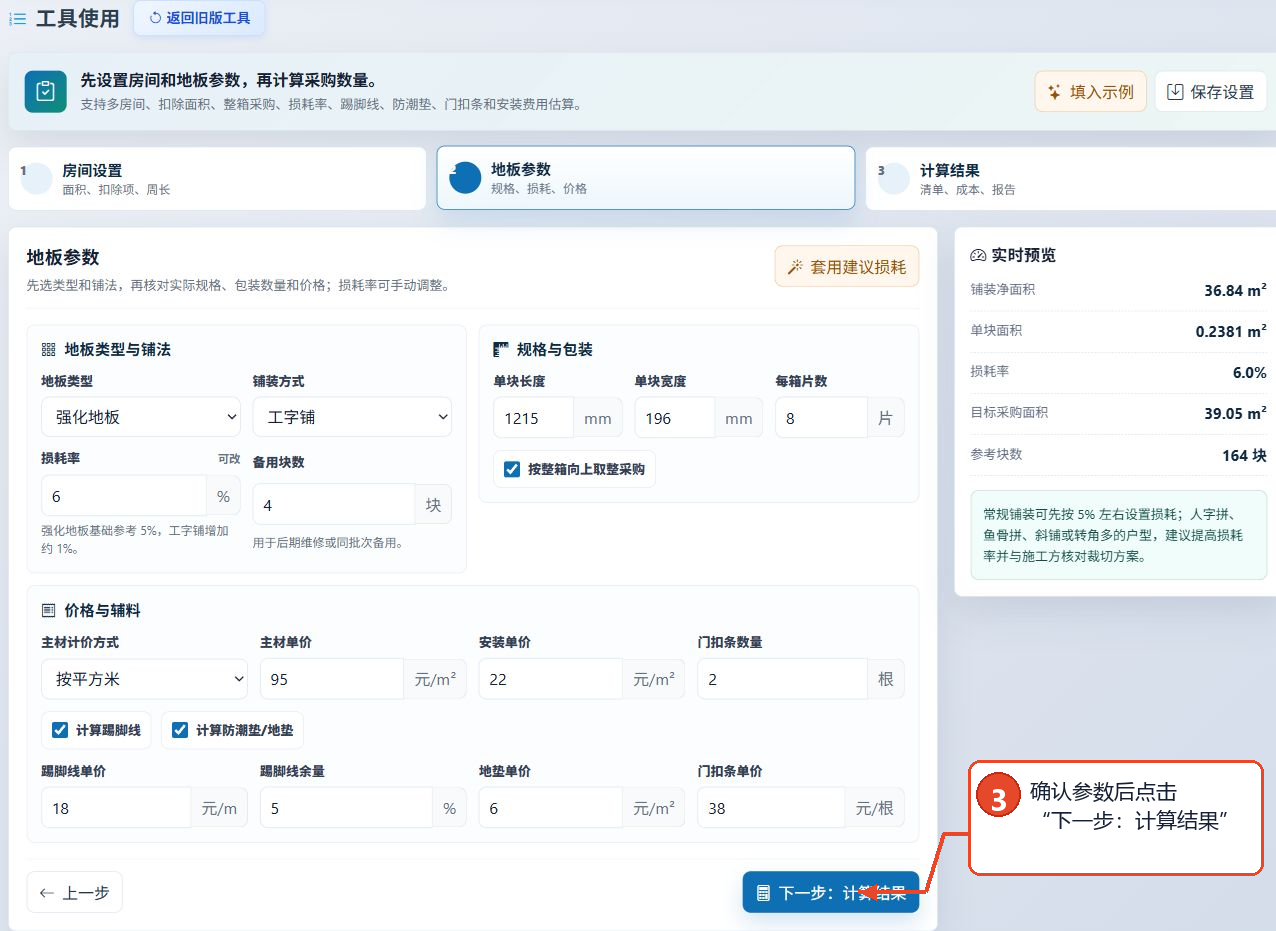Click the 工具使用 page title
This screenshot has height=931, width=1276.
click(x=77, y=18)
